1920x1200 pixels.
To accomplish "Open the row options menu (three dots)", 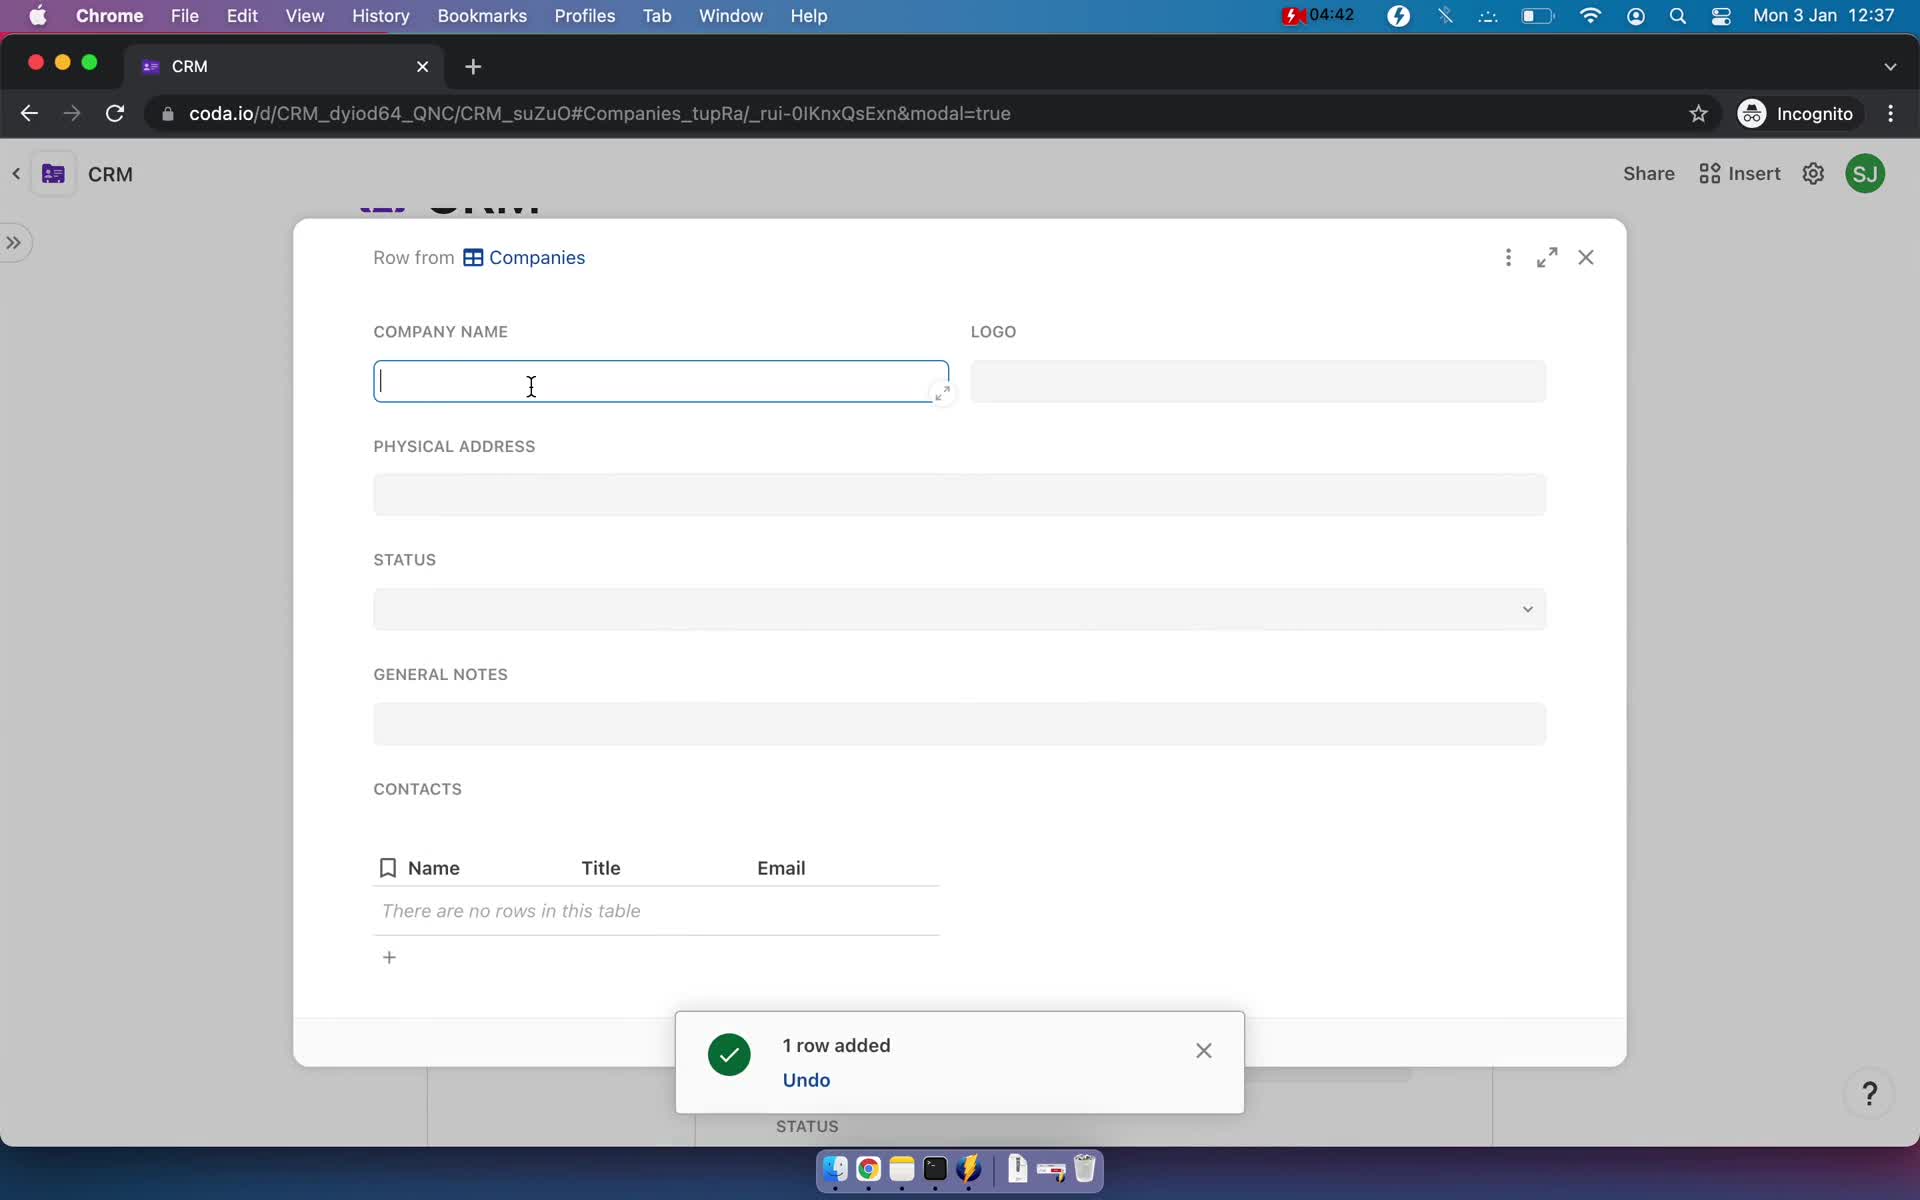I will click(x=1508, y=257).
